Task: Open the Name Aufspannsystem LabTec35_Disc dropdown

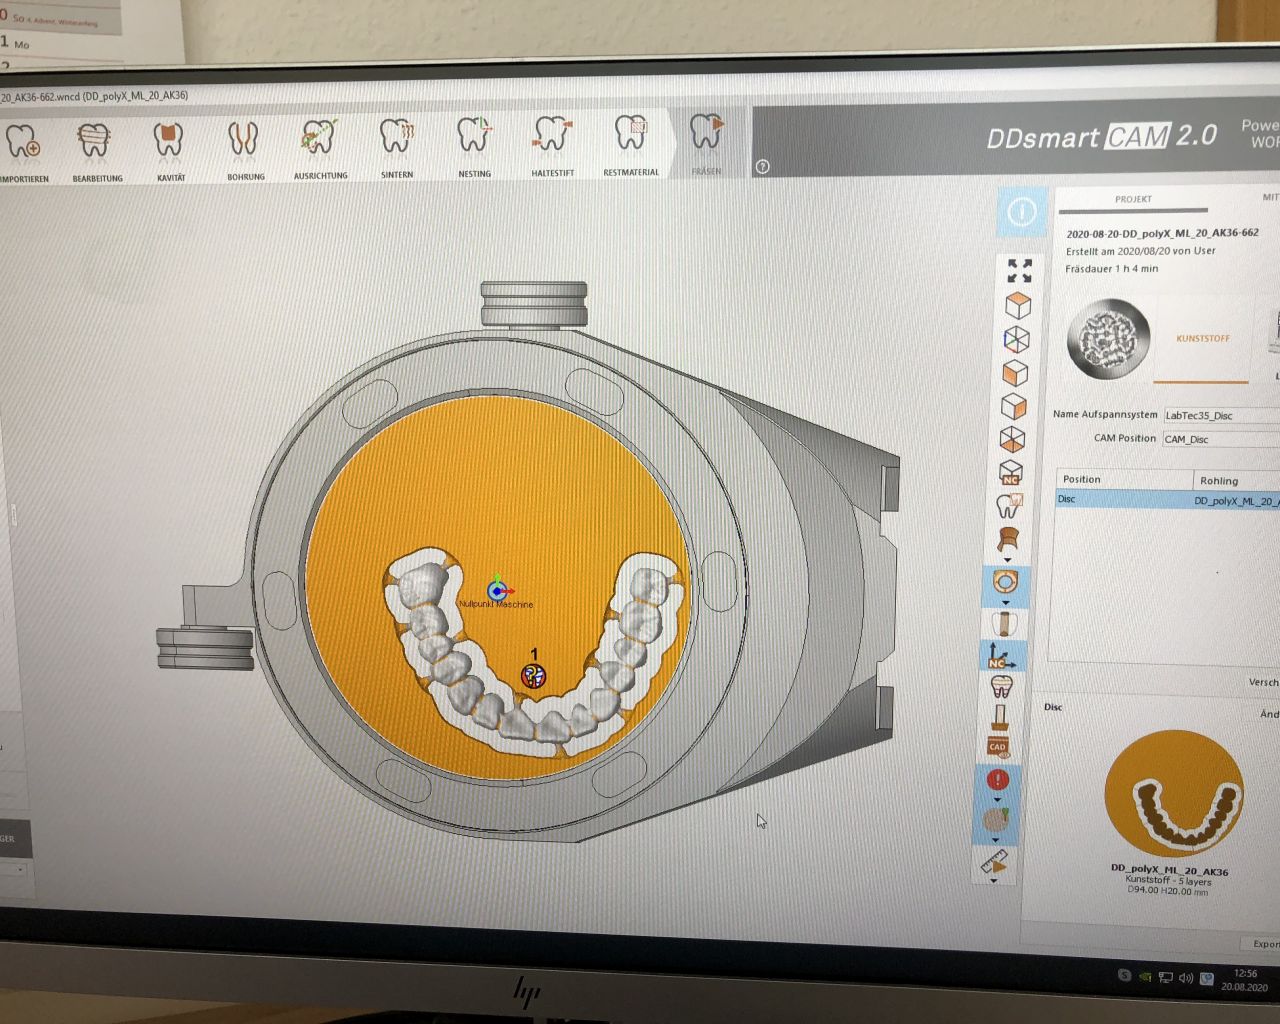Action: tap(1222, 415)
